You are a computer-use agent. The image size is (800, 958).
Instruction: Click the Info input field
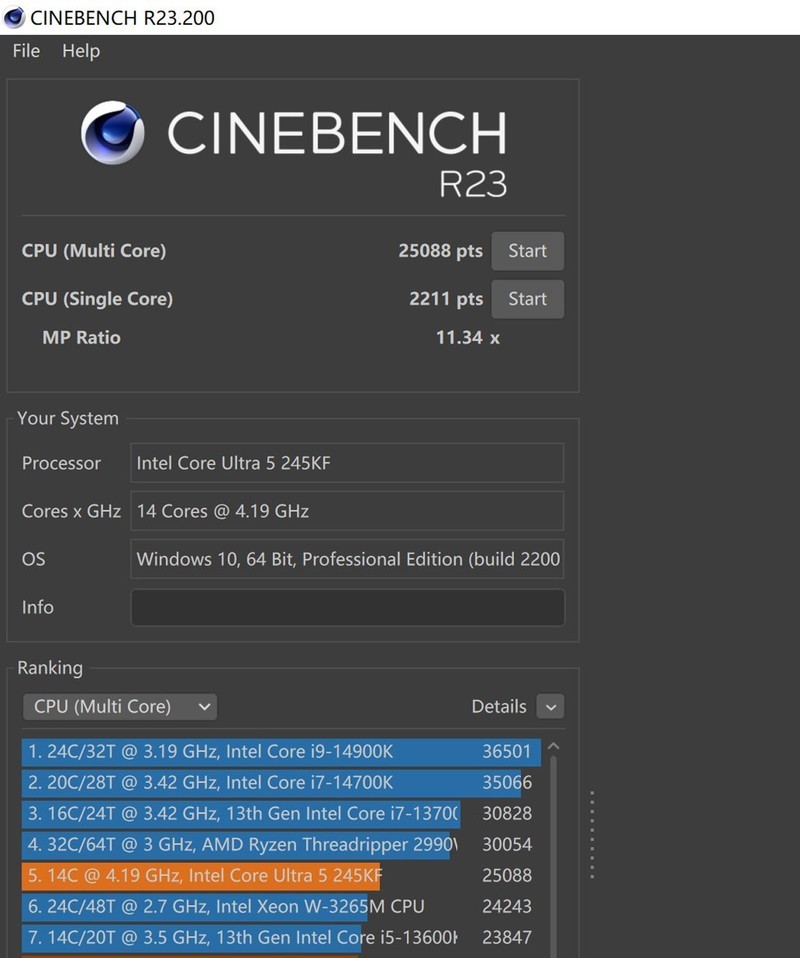coord(347,607)
